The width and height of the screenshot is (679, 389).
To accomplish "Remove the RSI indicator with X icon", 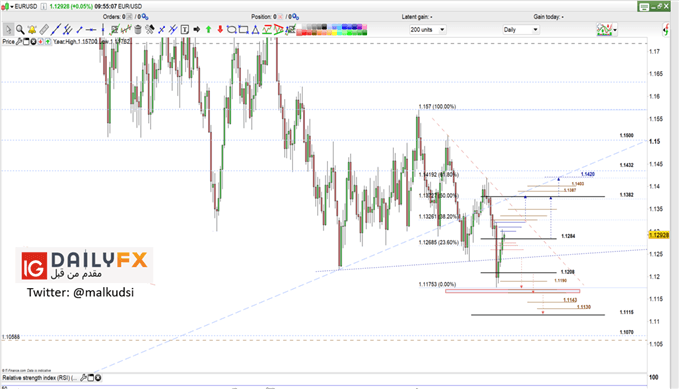I will click(x=98, y=378).
